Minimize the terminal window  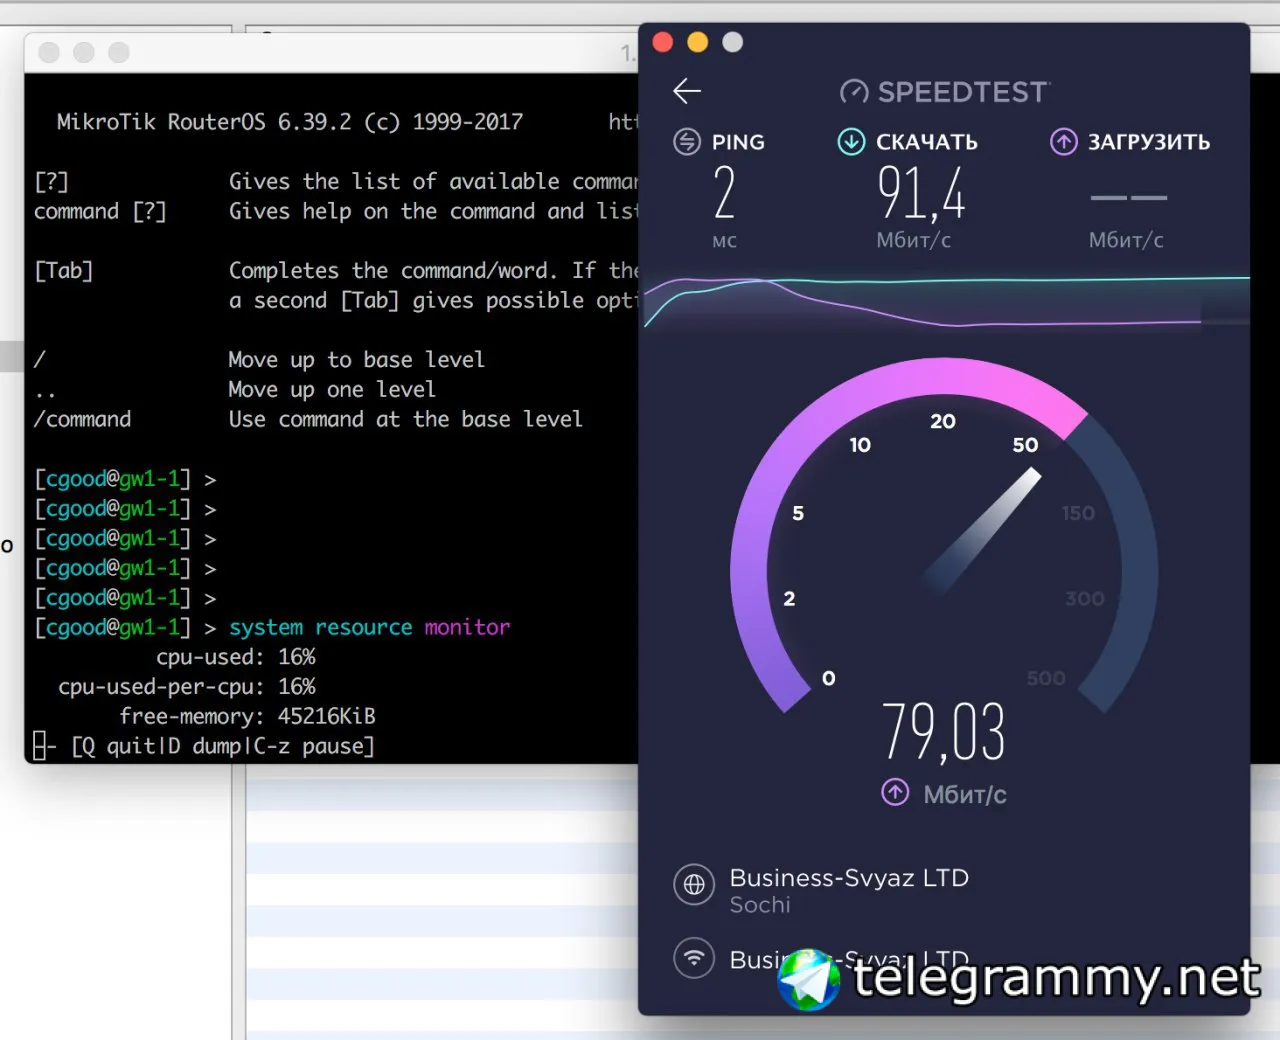tap(84, 52)
